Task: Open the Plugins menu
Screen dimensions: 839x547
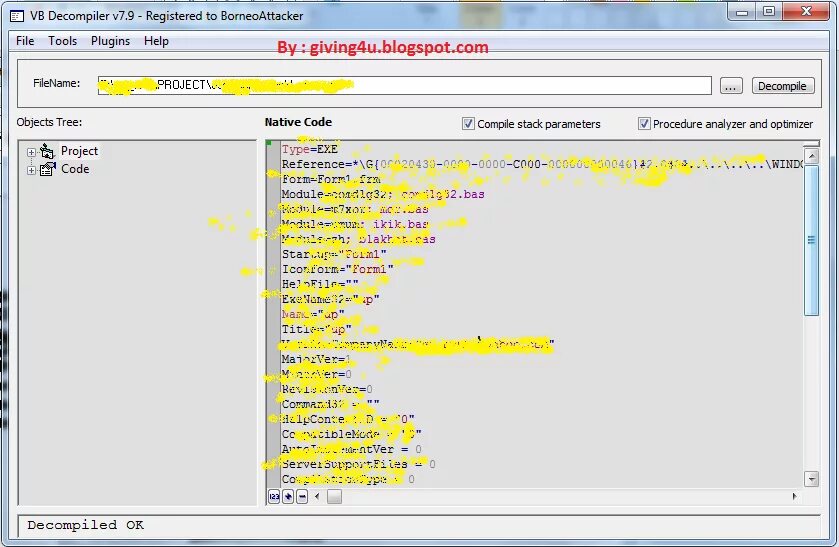Action: coord(110,41)
